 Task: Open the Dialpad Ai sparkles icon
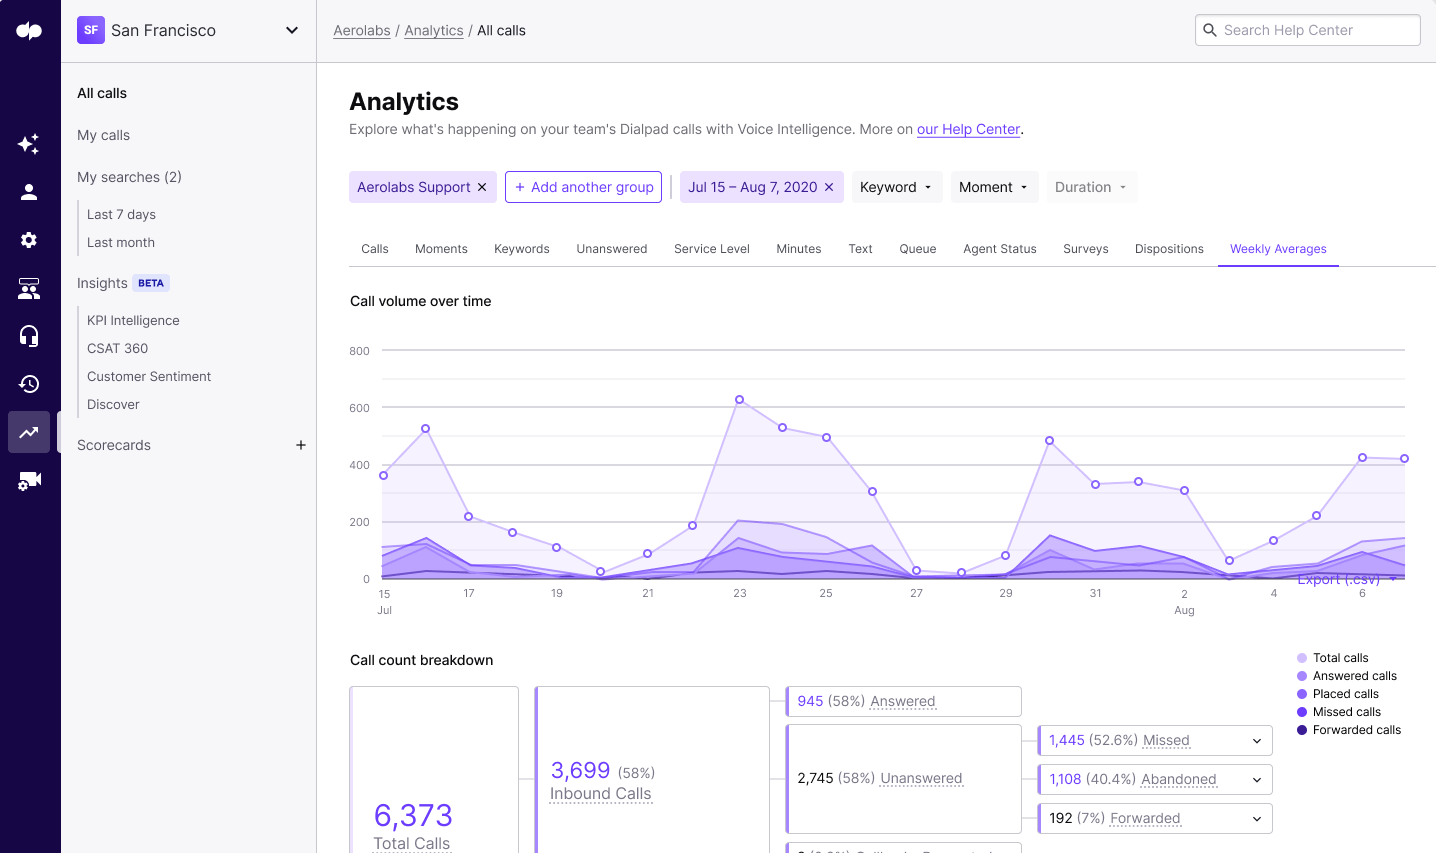point(29,144)
